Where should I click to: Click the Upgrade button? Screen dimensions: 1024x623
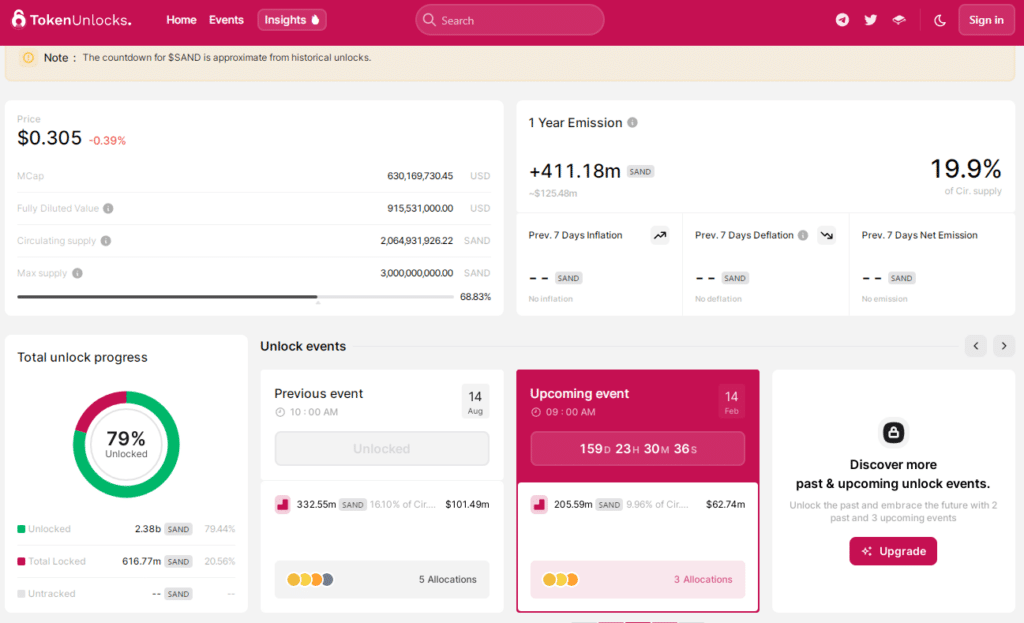pyautogui.click(x=893, y=551)
